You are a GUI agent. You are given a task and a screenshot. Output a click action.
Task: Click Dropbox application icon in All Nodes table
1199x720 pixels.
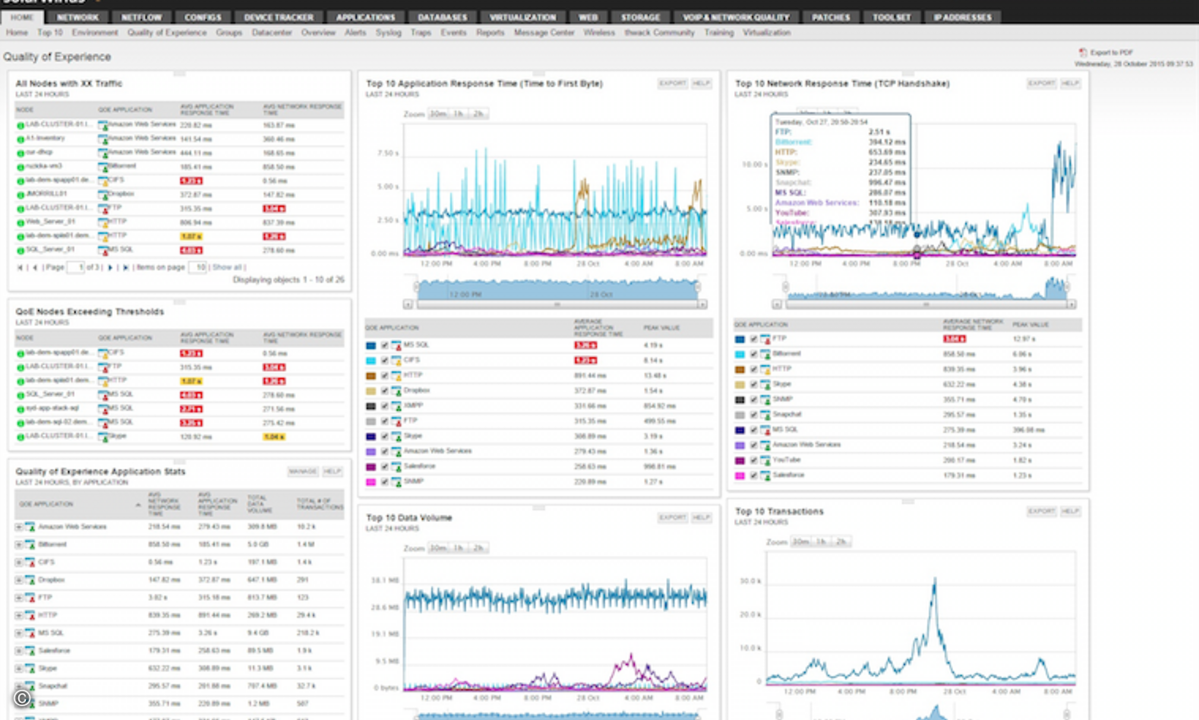tap(102, 195)
